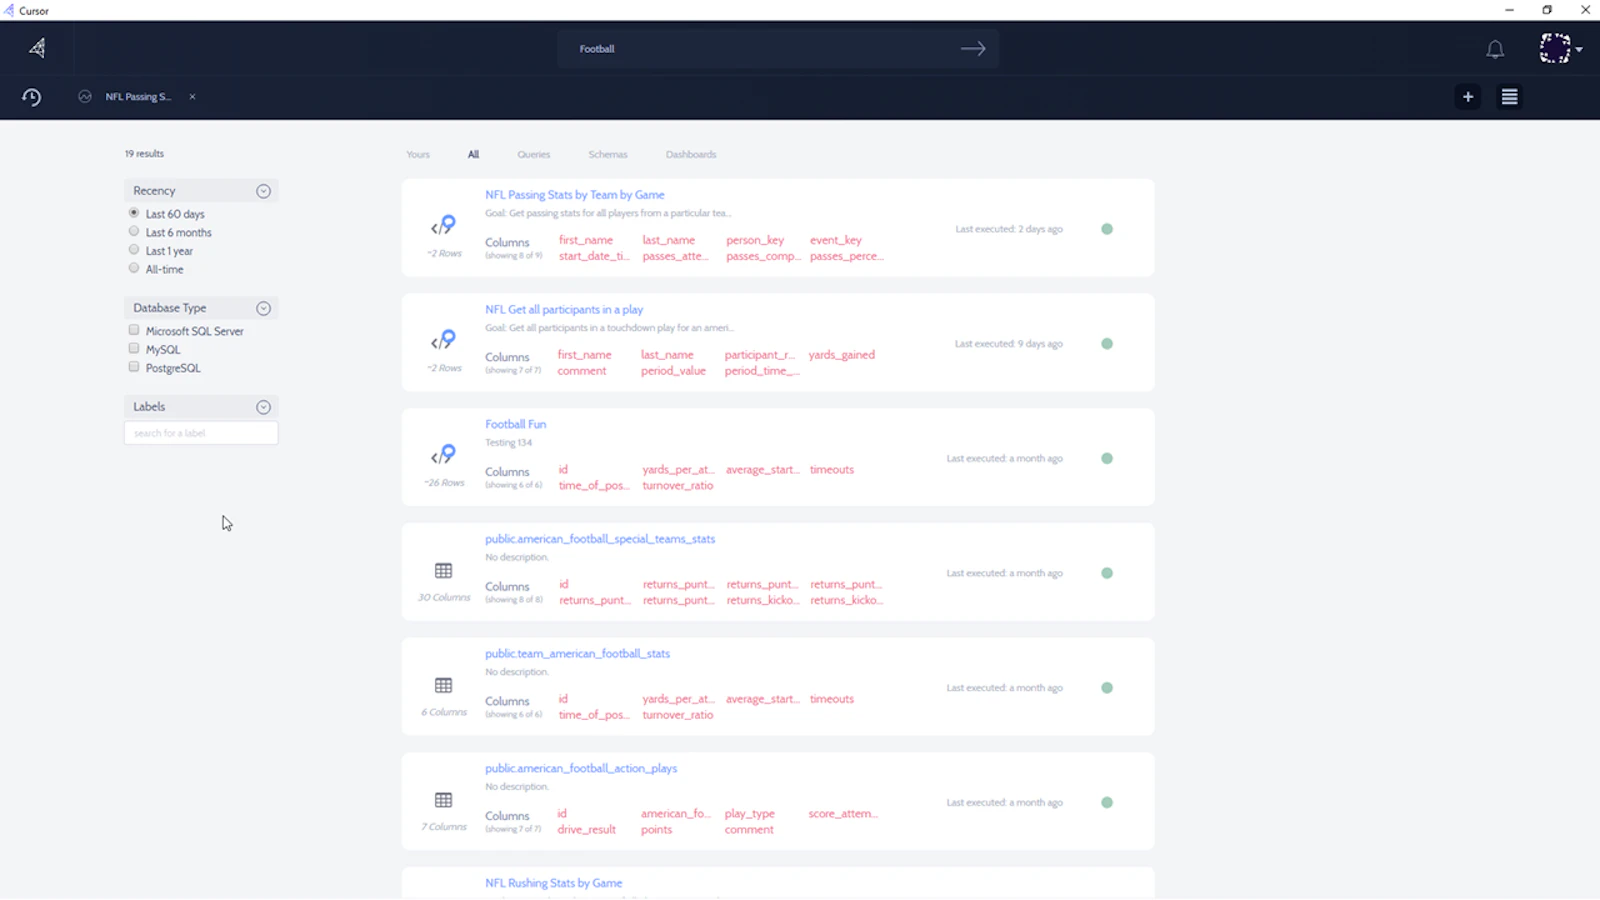The height and width of the screenshot is (900, 1600).
Task: Restore down the Cursor window
Action: (x=1547, y=10)
